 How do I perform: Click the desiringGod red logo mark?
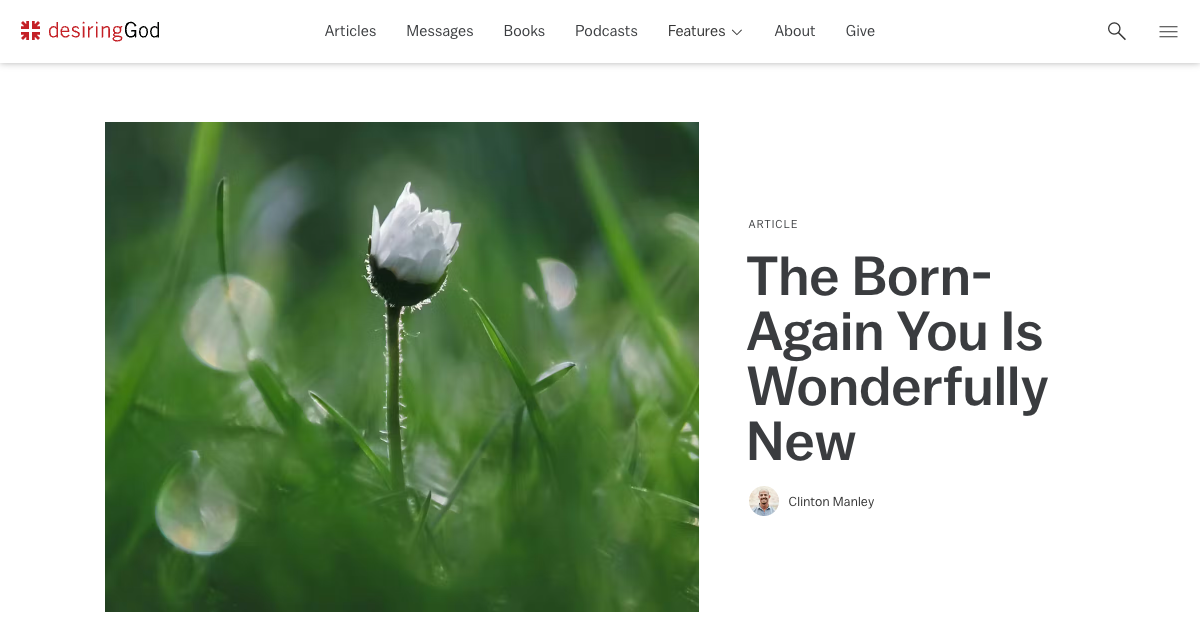31,31
